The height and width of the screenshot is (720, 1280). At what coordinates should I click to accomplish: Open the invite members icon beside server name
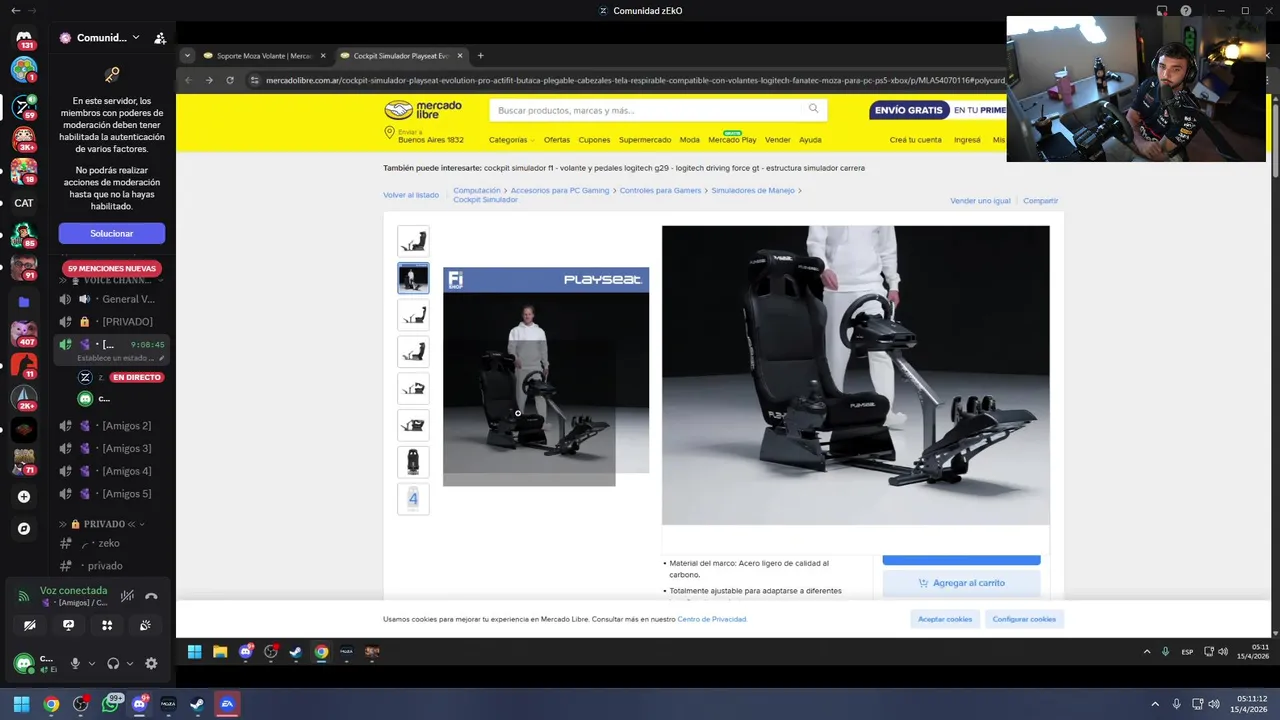160,38
